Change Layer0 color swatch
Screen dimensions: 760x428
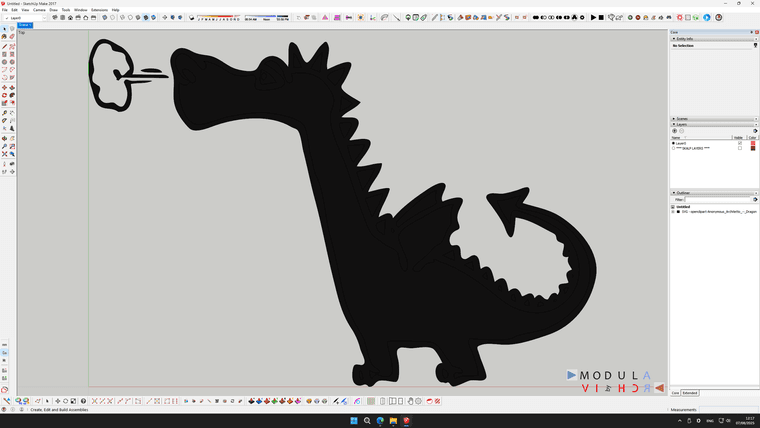[753, 143]
